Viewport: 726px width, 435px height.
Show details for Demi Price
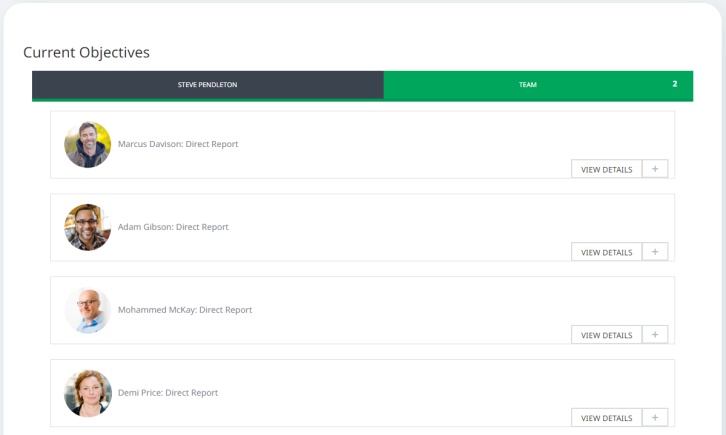[606, 417]
